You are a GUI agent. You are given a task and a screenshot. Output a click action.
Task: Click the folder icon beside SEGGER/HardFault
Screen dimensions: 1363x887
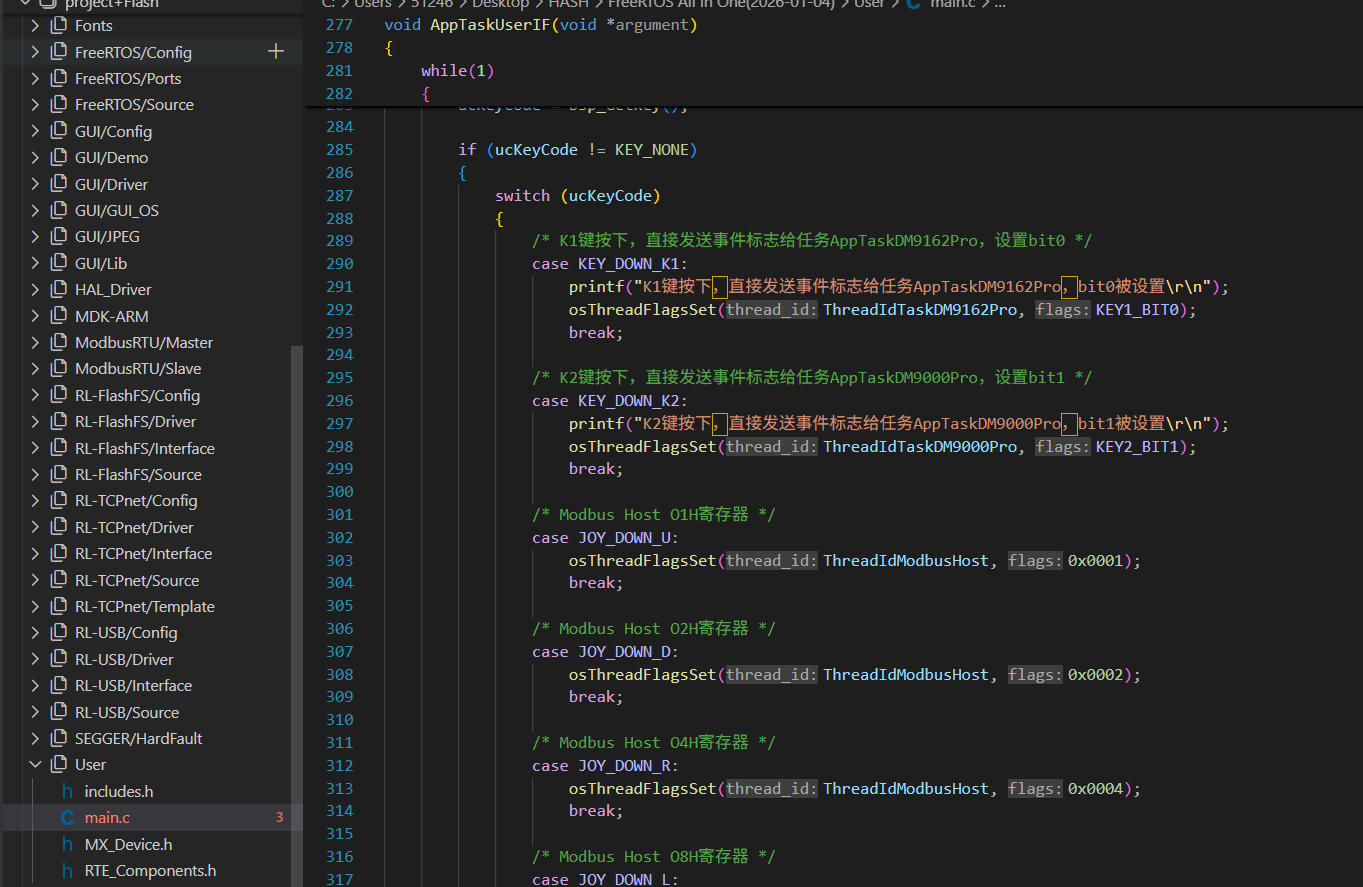59,739
